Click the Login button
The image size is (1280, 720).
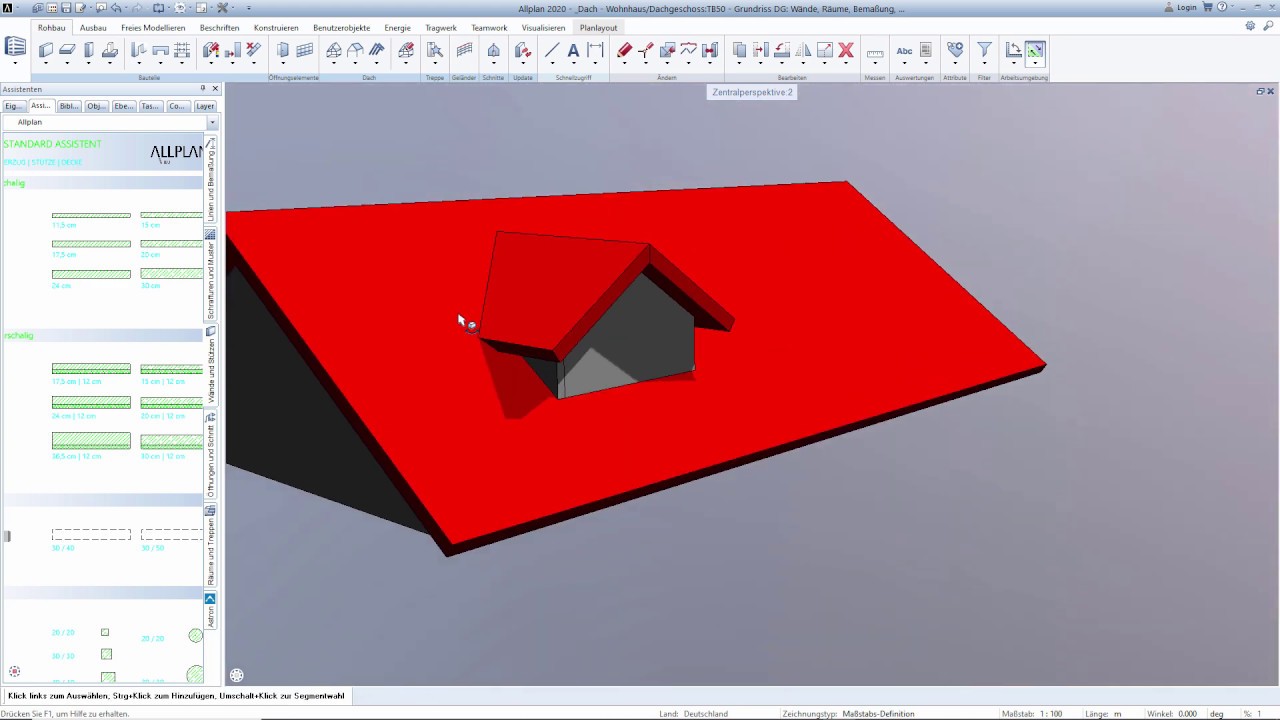coord(1181,7)
